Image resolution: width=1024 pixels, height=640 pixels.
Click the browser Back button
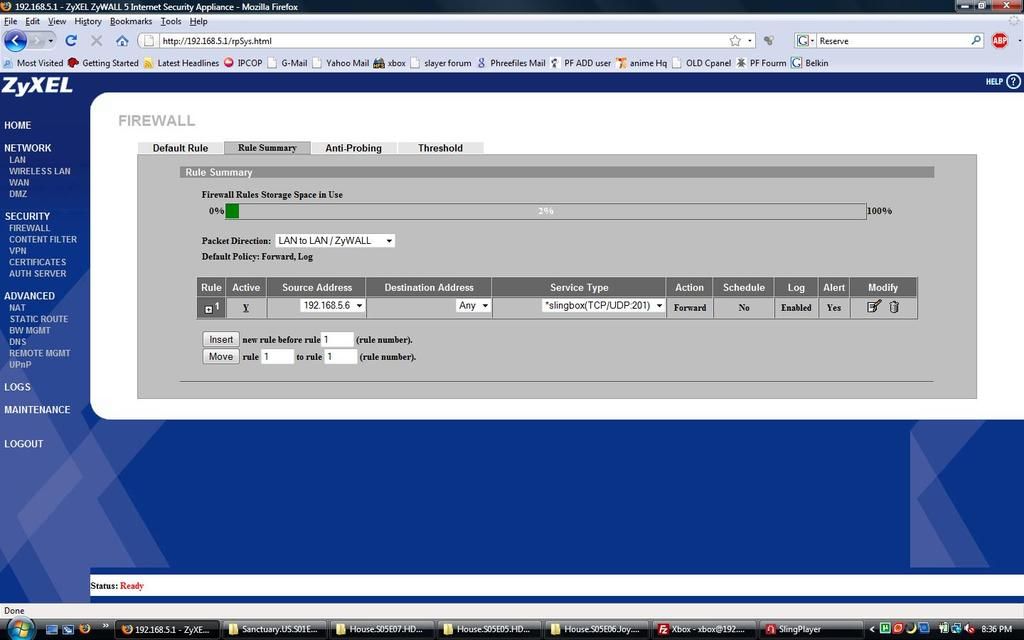(15, 40)
